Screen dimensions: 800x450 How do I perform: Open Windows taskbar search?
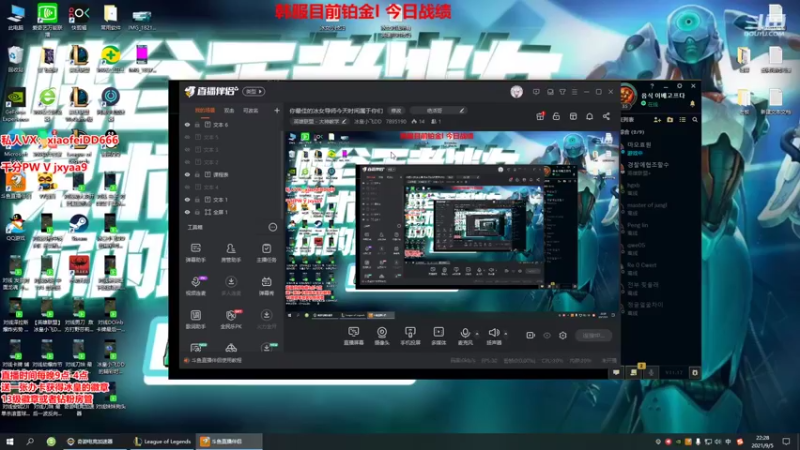pyautogui.click(x=30, y=441)
